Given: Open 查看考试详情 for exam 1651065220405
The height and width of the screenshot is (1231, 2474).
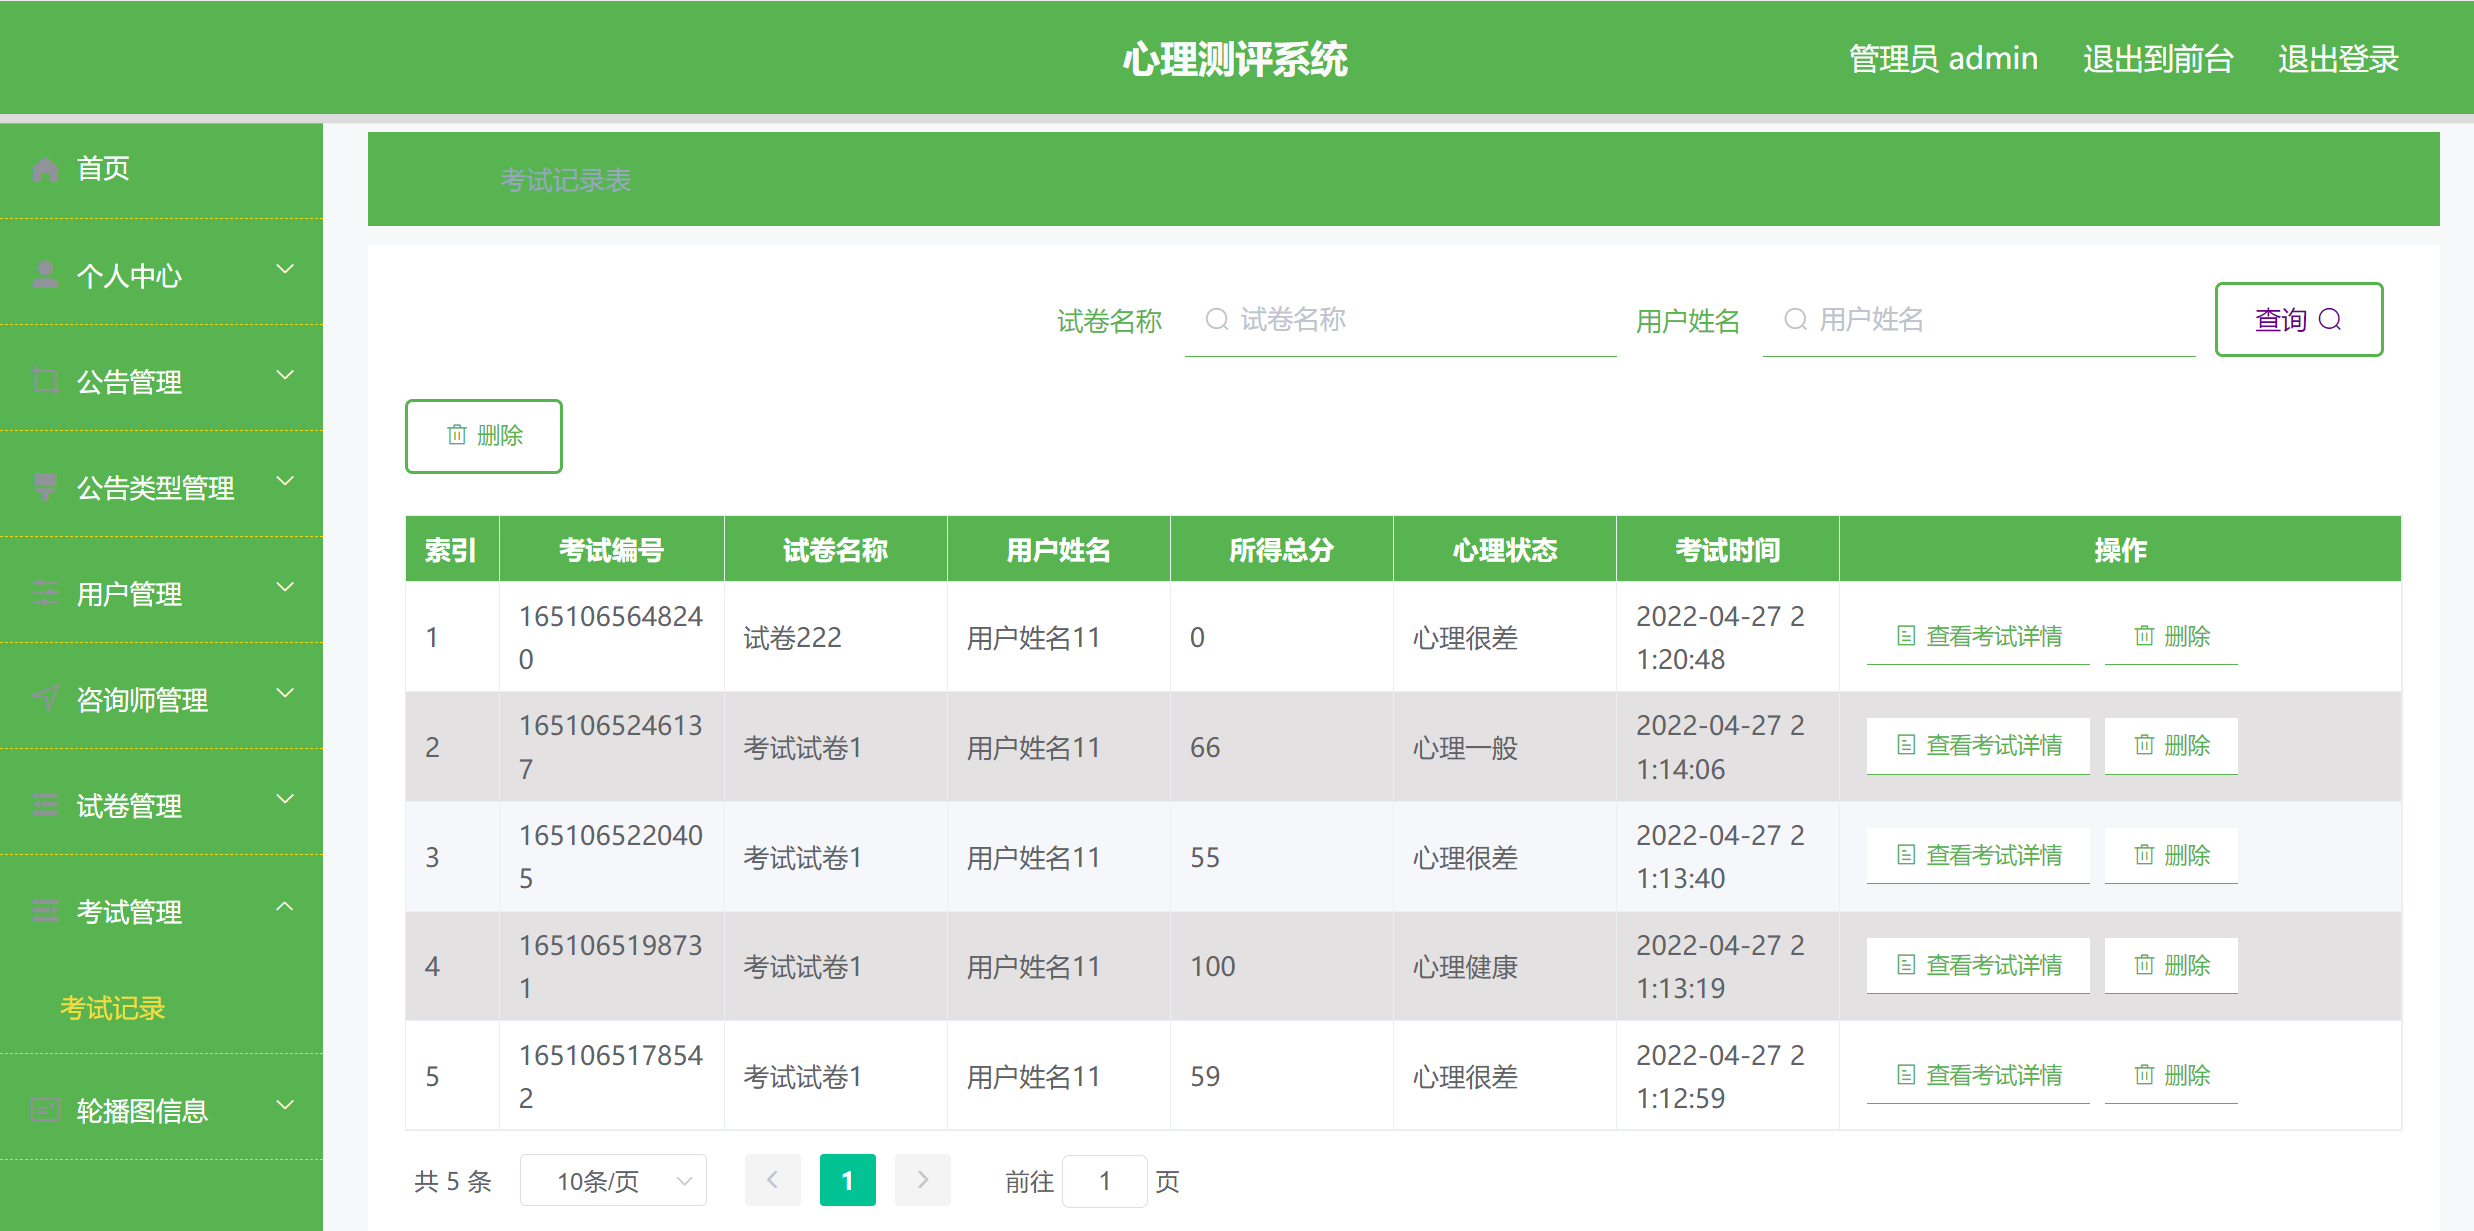Looking at the screenshot, I should [1977, 855].
